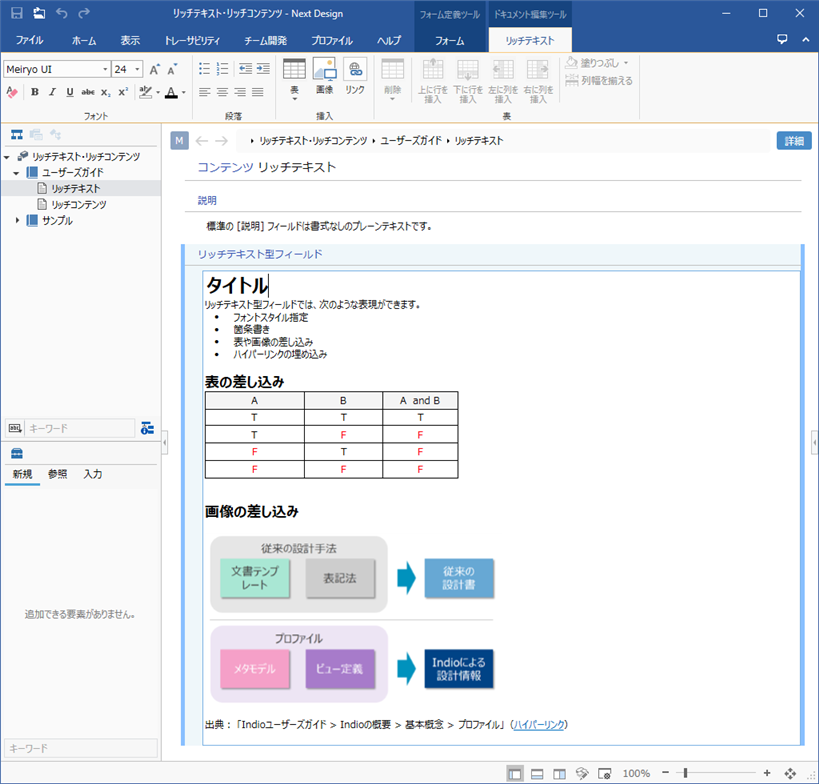Screen dimensions: 819x784
Task: Open the Meiryo UI font name dropdown
Action: pyautogui.click(x=105, y=69)
